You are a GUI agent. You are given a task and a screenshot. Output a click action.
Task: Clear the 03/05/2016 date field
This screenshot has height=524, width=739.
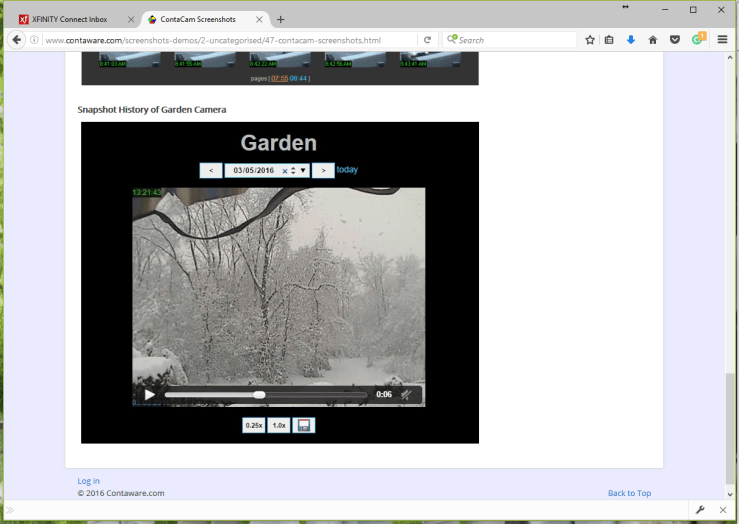pos(285,171)
